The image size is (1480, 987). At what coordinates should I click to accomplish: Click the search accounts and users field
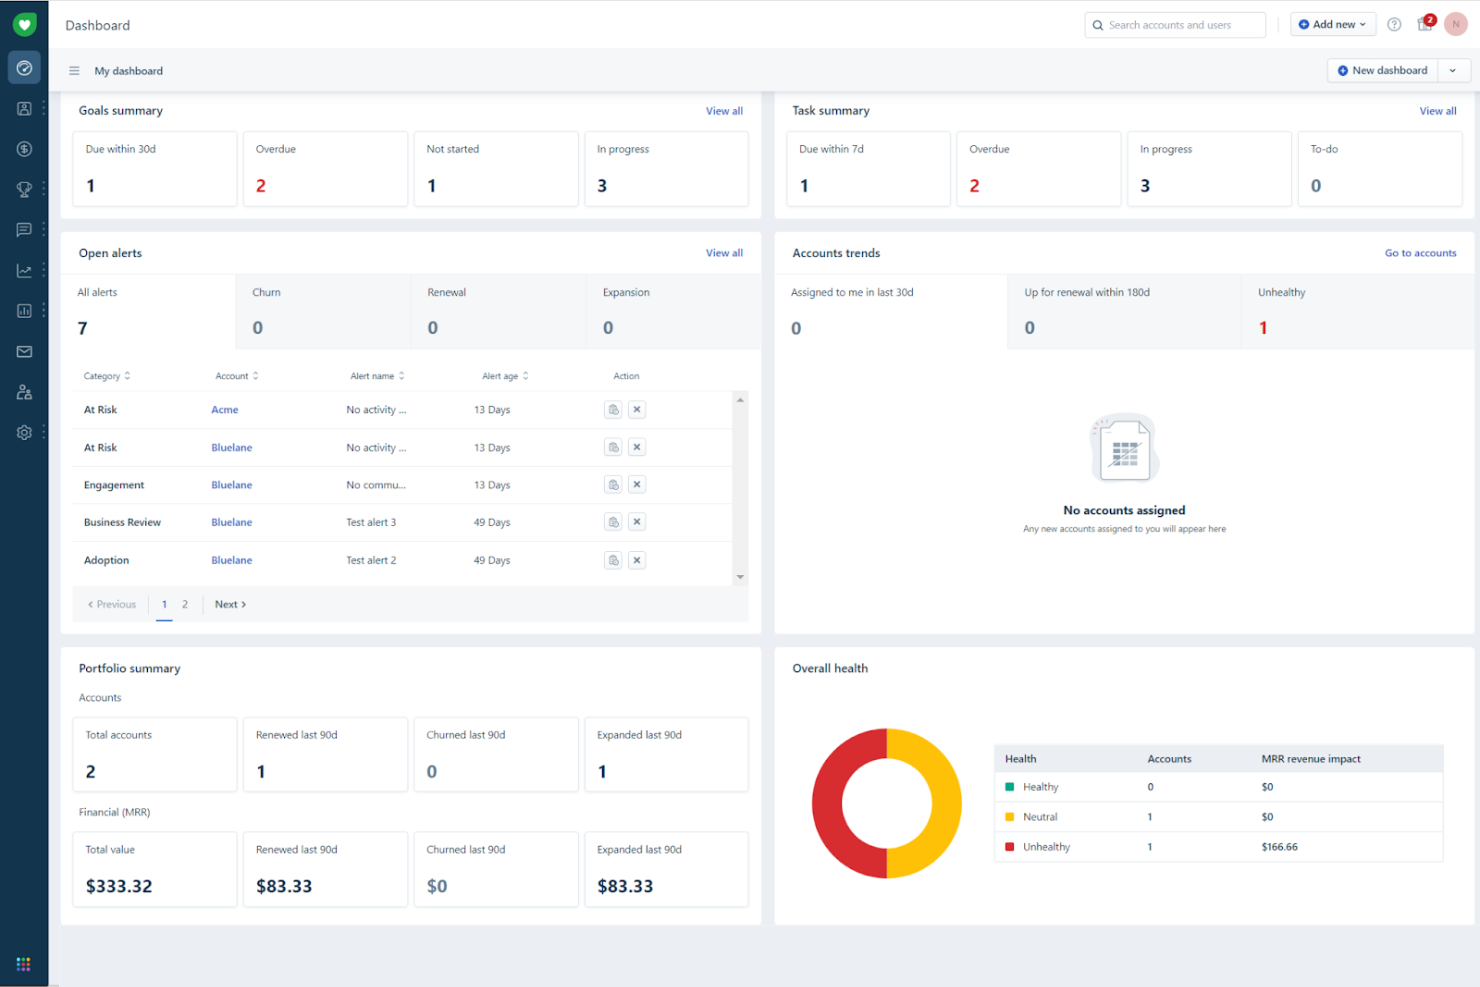1175,24
